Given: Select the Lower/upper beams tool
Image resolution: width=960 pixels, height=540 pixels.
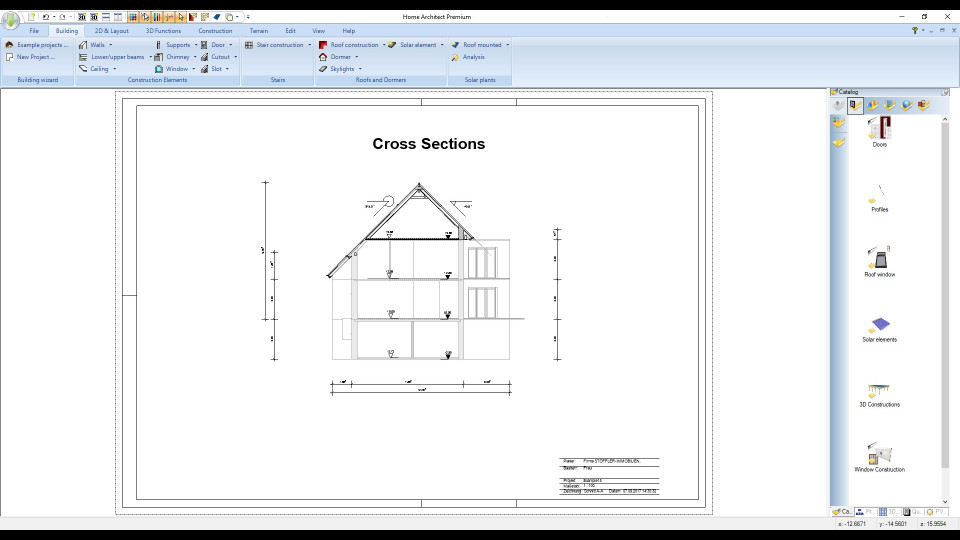Looking at the screenshot, I should click(x=112, y=57).
